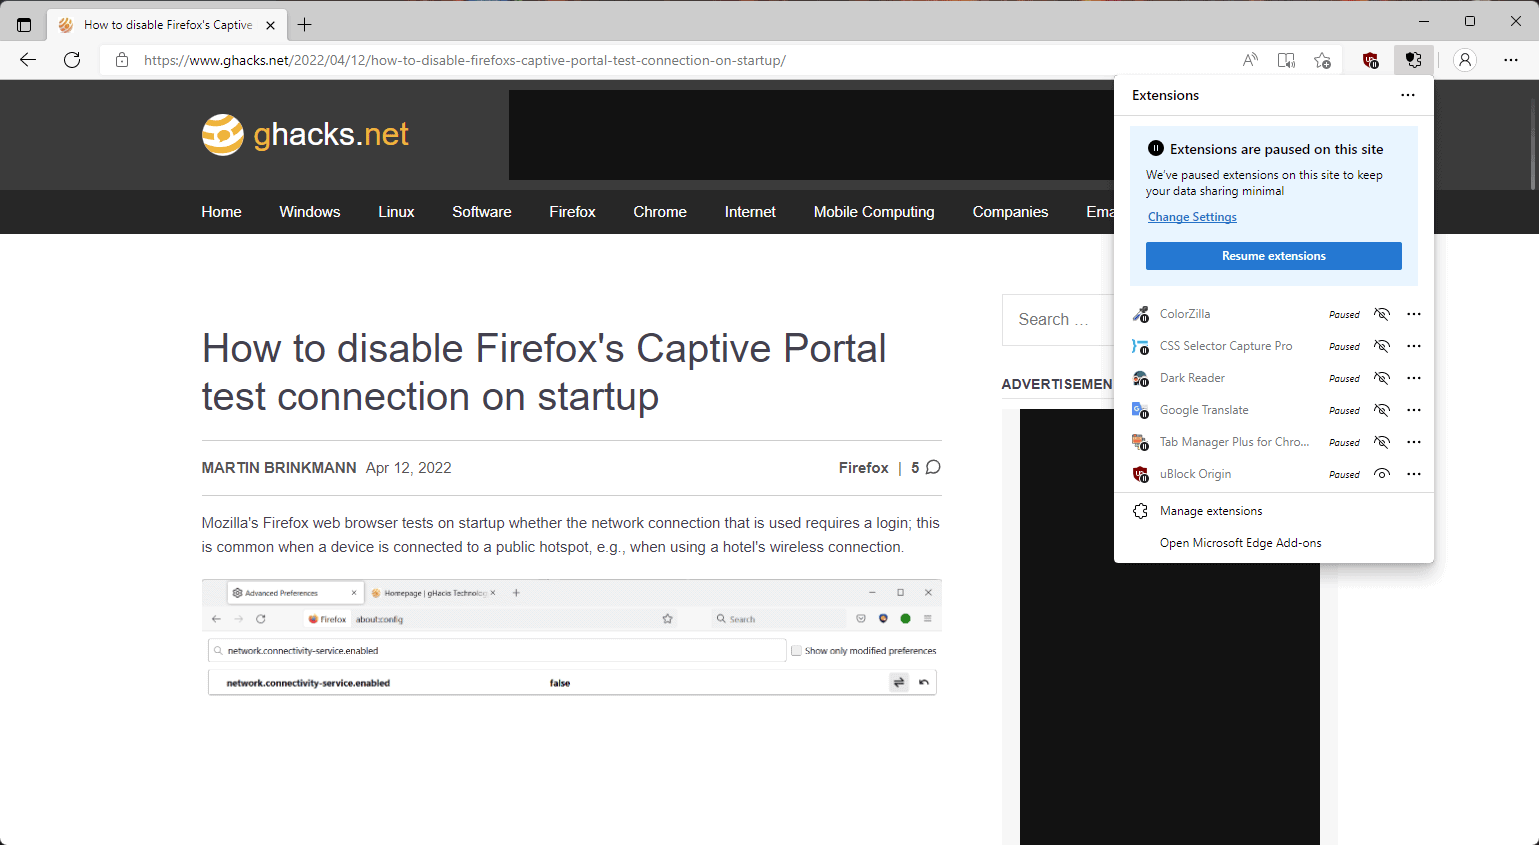Open more actions for Google Translate

pos(1414,410)
